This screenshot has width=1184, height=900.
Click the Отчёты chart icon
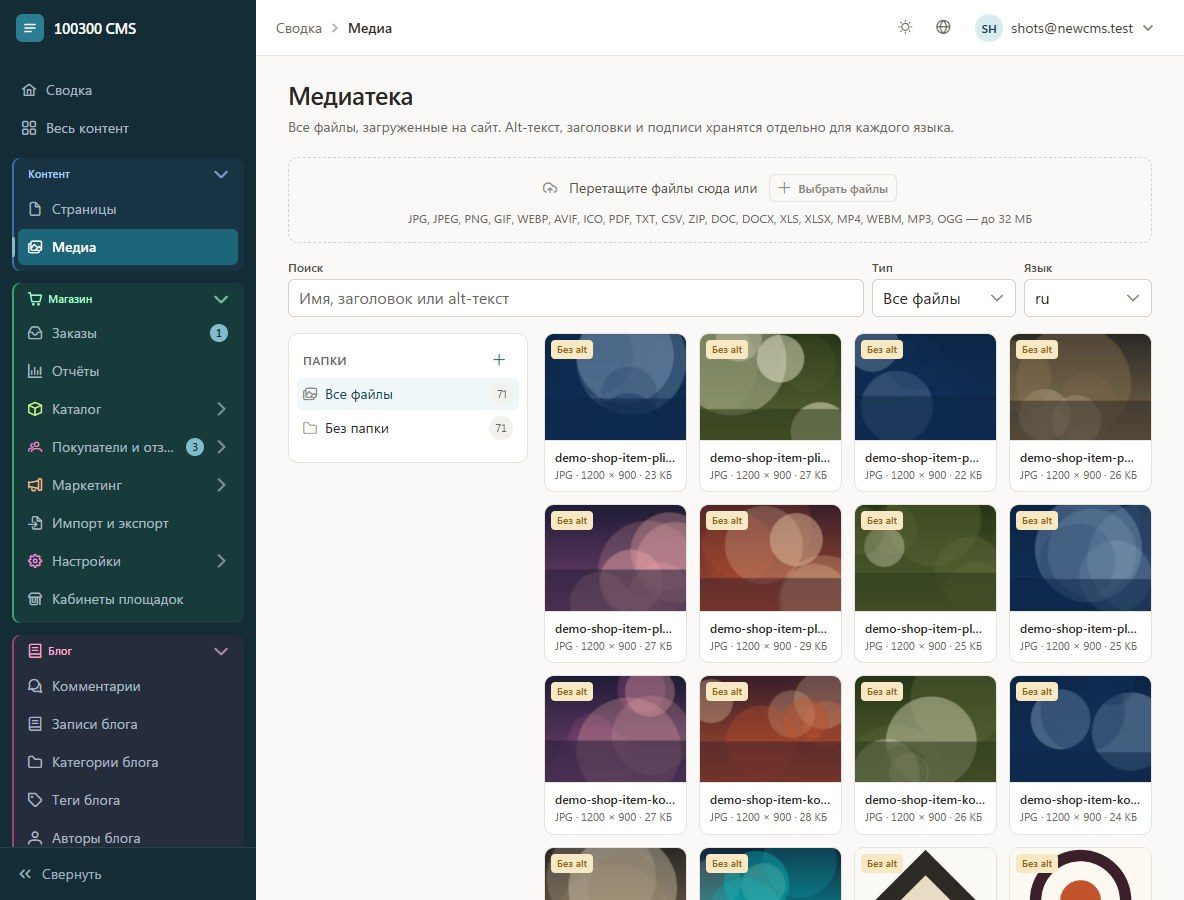(x=35, y=371)
